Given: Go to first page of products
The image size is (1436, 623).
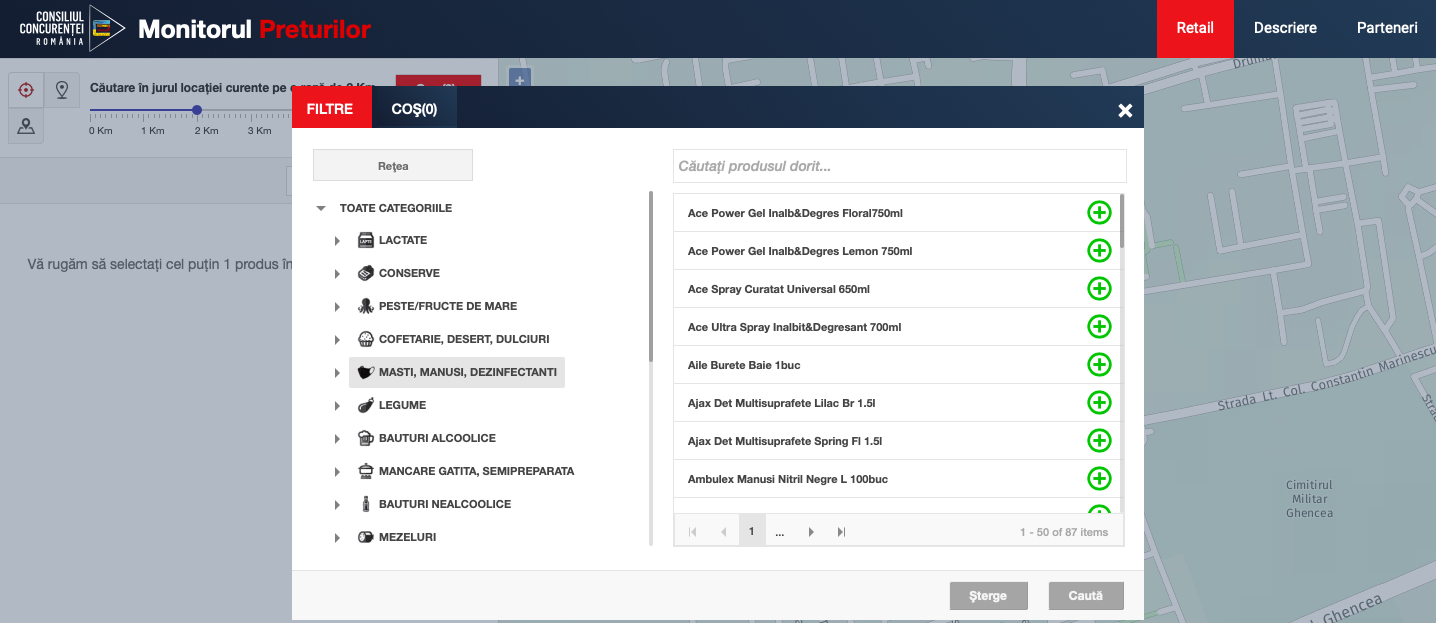Looking at the screenshot, I should [692, 532].
